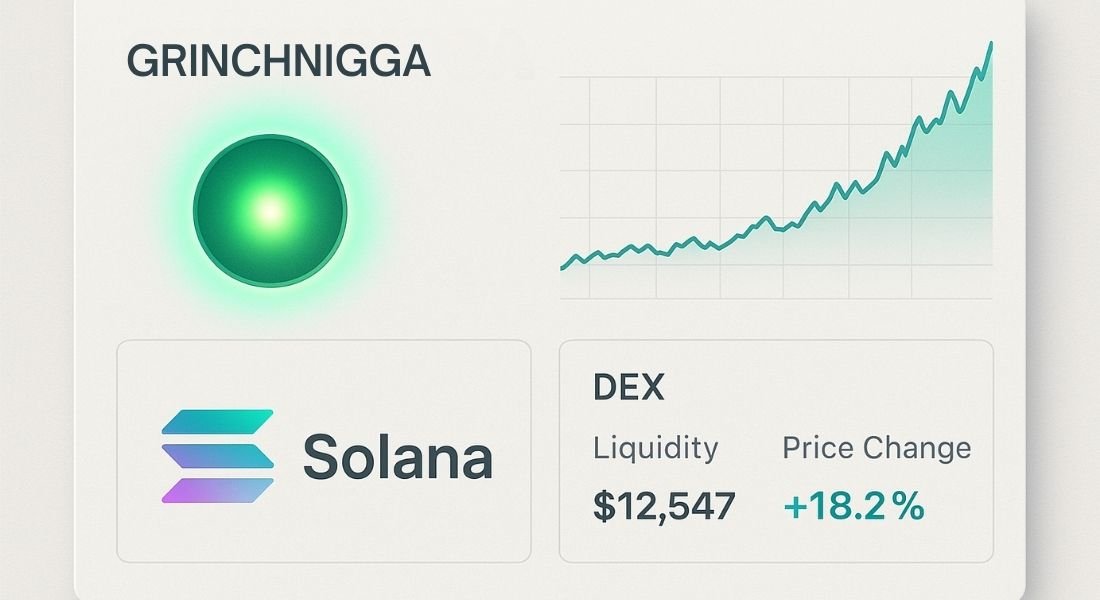Click the Solana three-bar logo icon
Screen dimensions: 1100x600
point(217,456)
